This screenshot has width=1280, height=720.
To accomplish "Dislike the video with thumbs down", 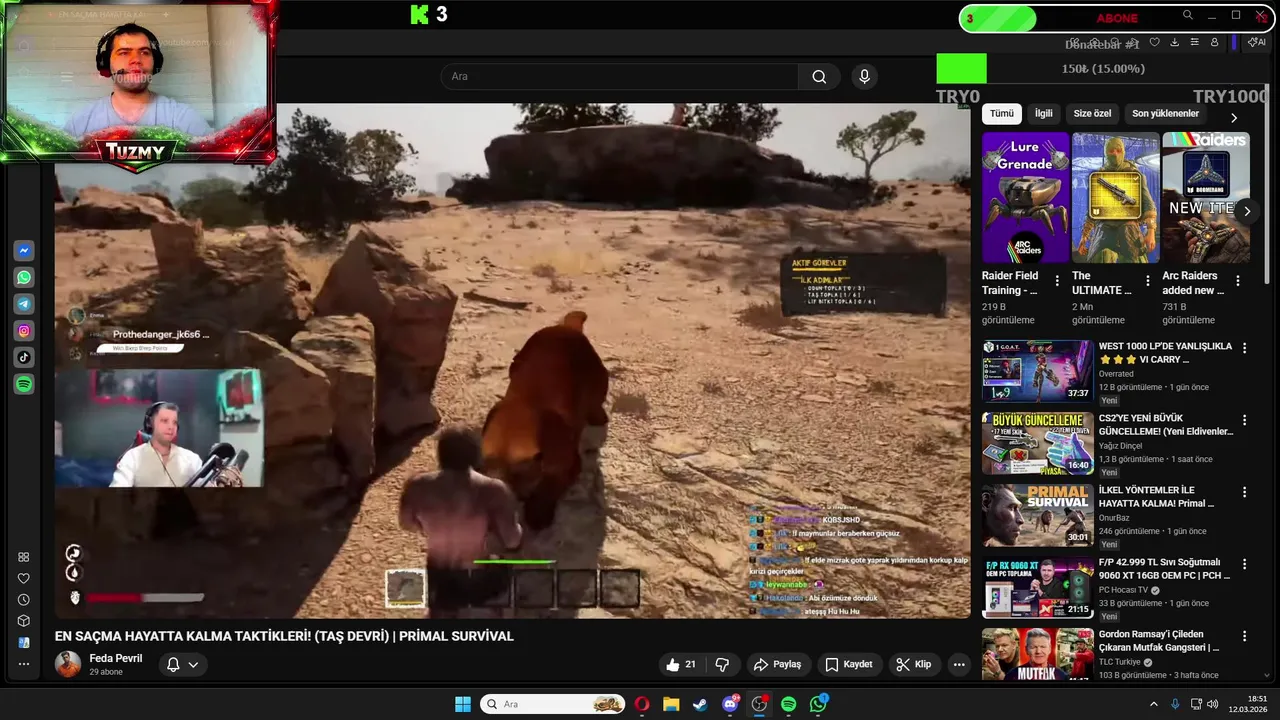I will pos(722,664).
